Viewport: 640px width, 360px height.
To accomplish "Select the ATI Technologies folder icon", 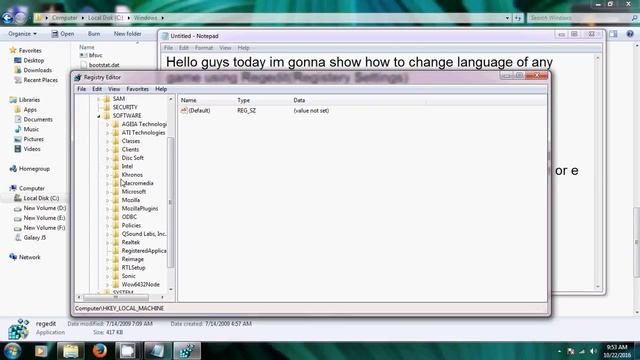I will pos(116,133).
